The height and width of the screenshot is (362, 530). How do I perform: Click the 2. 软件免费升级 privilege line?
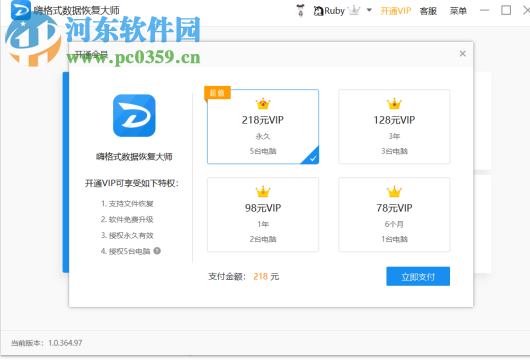pyautogui.click(x=127, y=219)
